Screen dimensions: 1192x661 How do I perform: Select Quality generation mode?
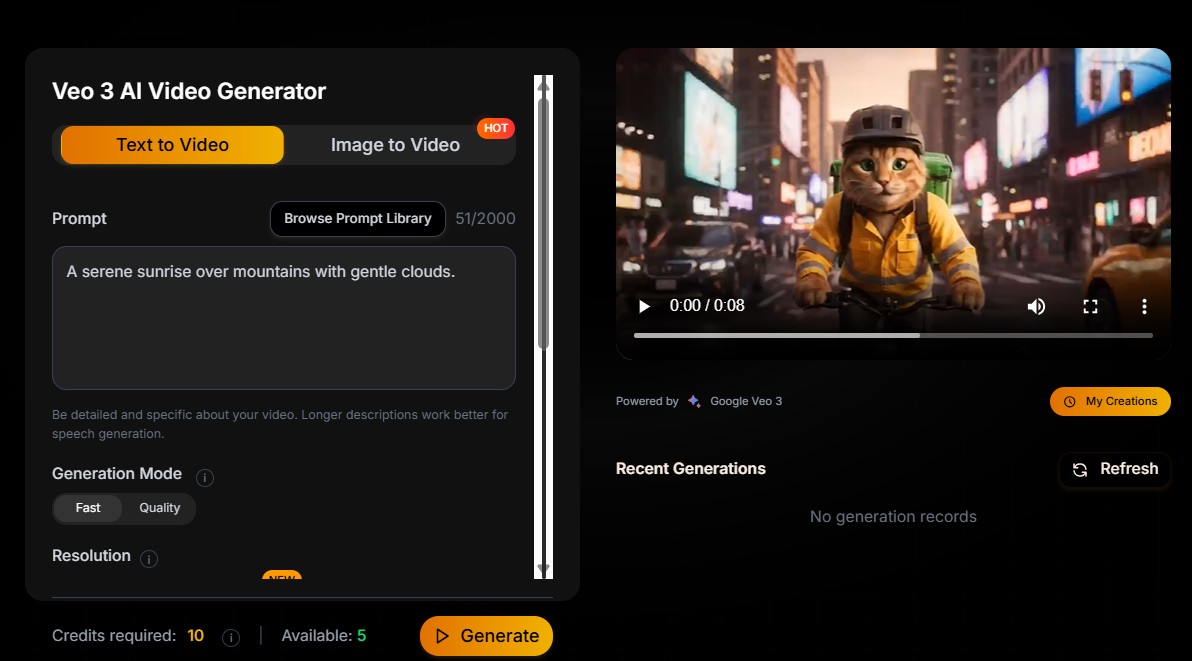click(x=159, y=508)
